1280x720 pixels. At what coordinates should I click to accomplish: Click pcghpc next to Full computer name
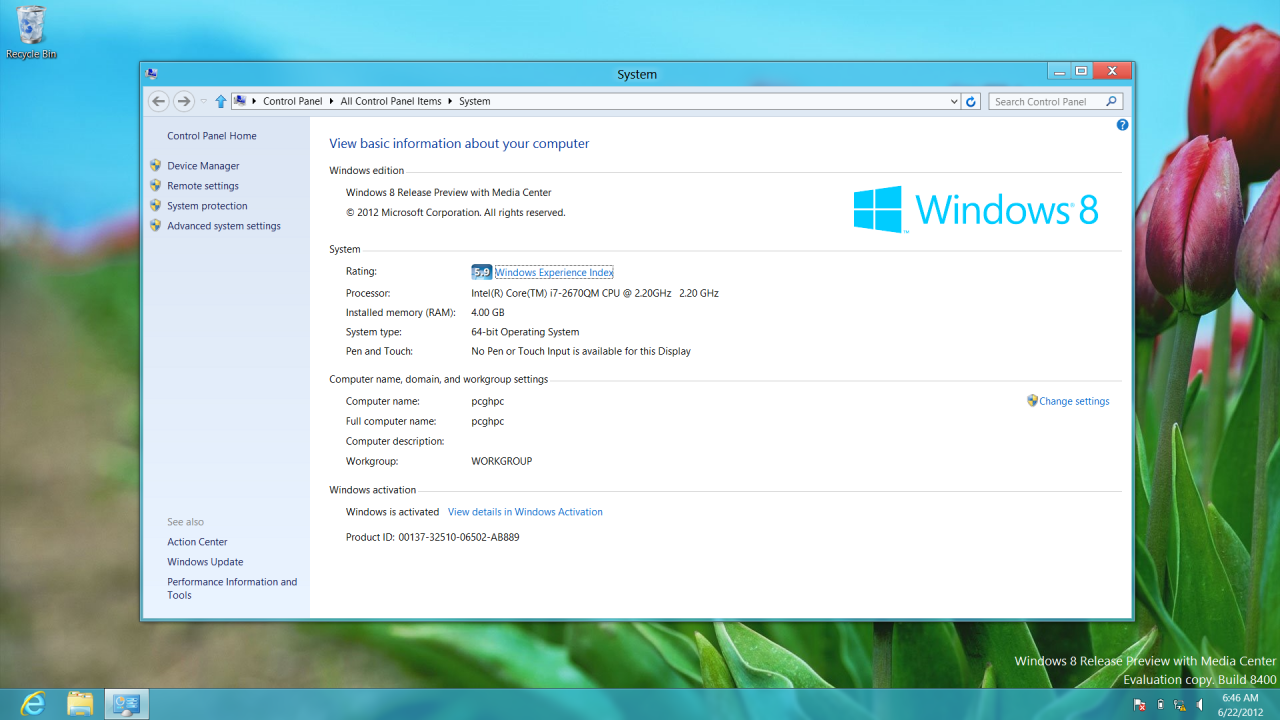pos(488,422)
